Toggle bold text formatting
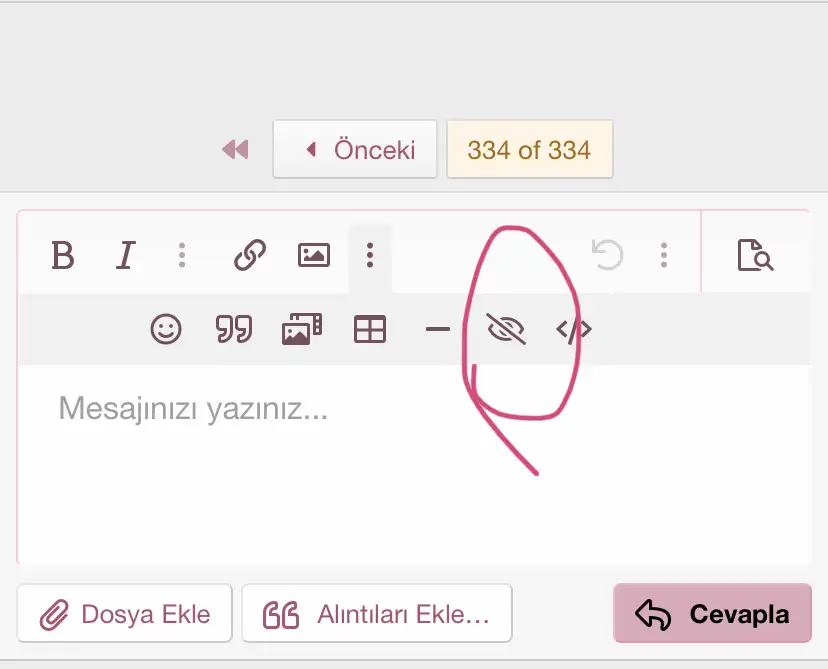Image resolution: width=828 pixels, height=669 pixels. pyautogui.click(x=63, y=256)
